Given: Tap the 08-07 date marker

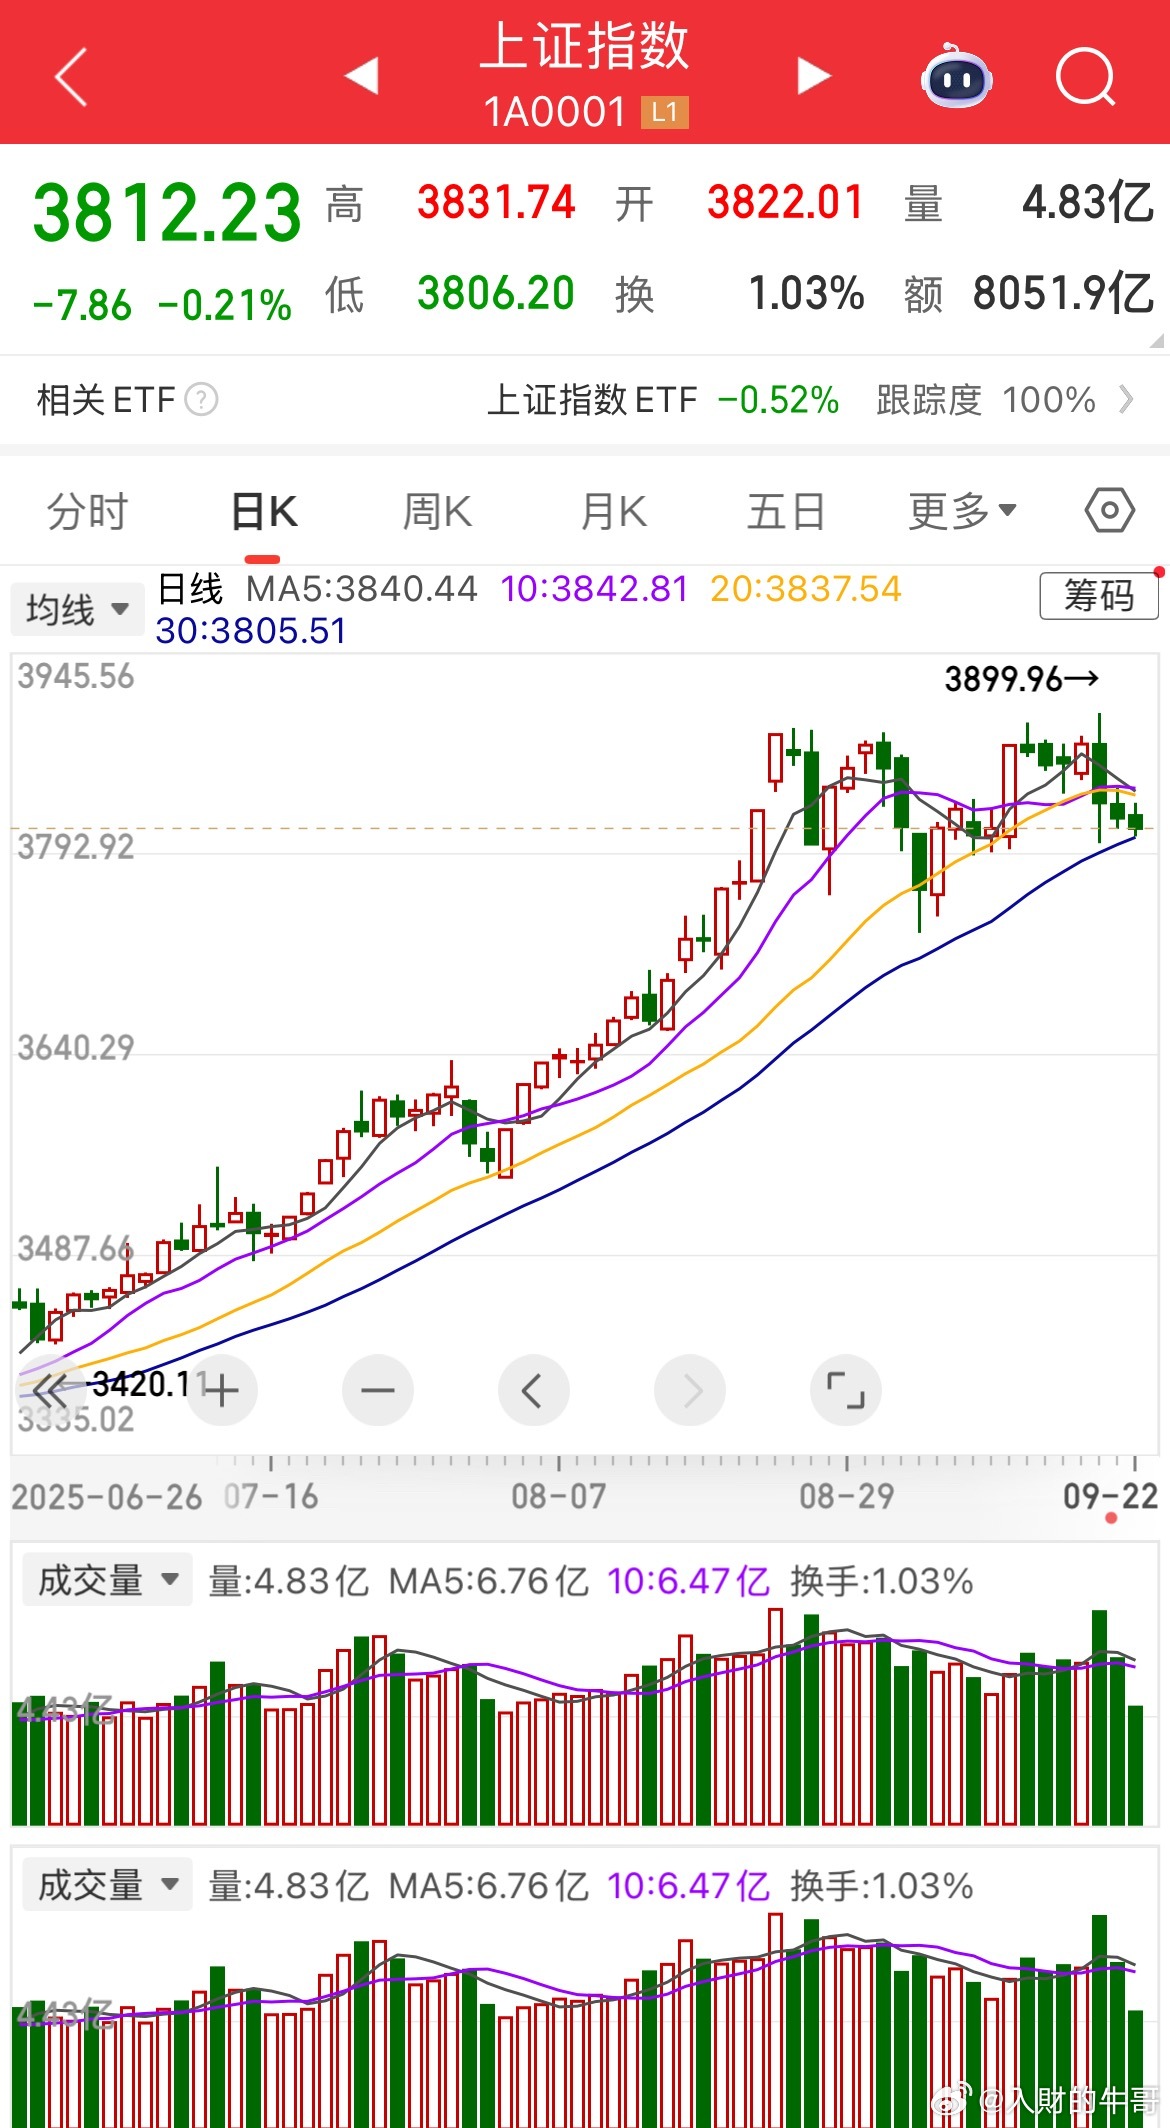Looking at the screenshot, I should click(559, 1496).
